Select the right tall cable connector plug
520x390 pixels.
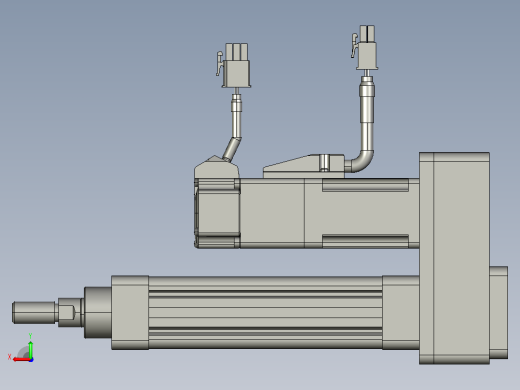367,47
